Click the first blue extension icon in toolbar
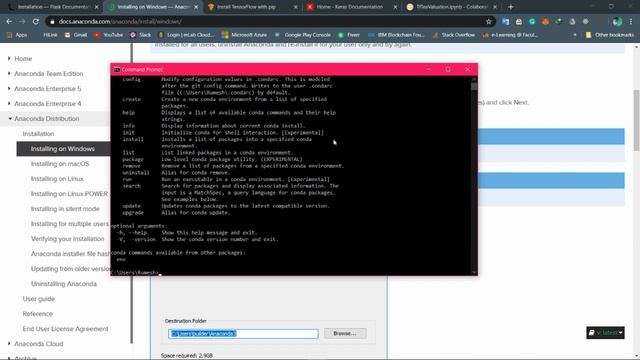Viewport: 640px width, 360px height. [x=506, y=21]
